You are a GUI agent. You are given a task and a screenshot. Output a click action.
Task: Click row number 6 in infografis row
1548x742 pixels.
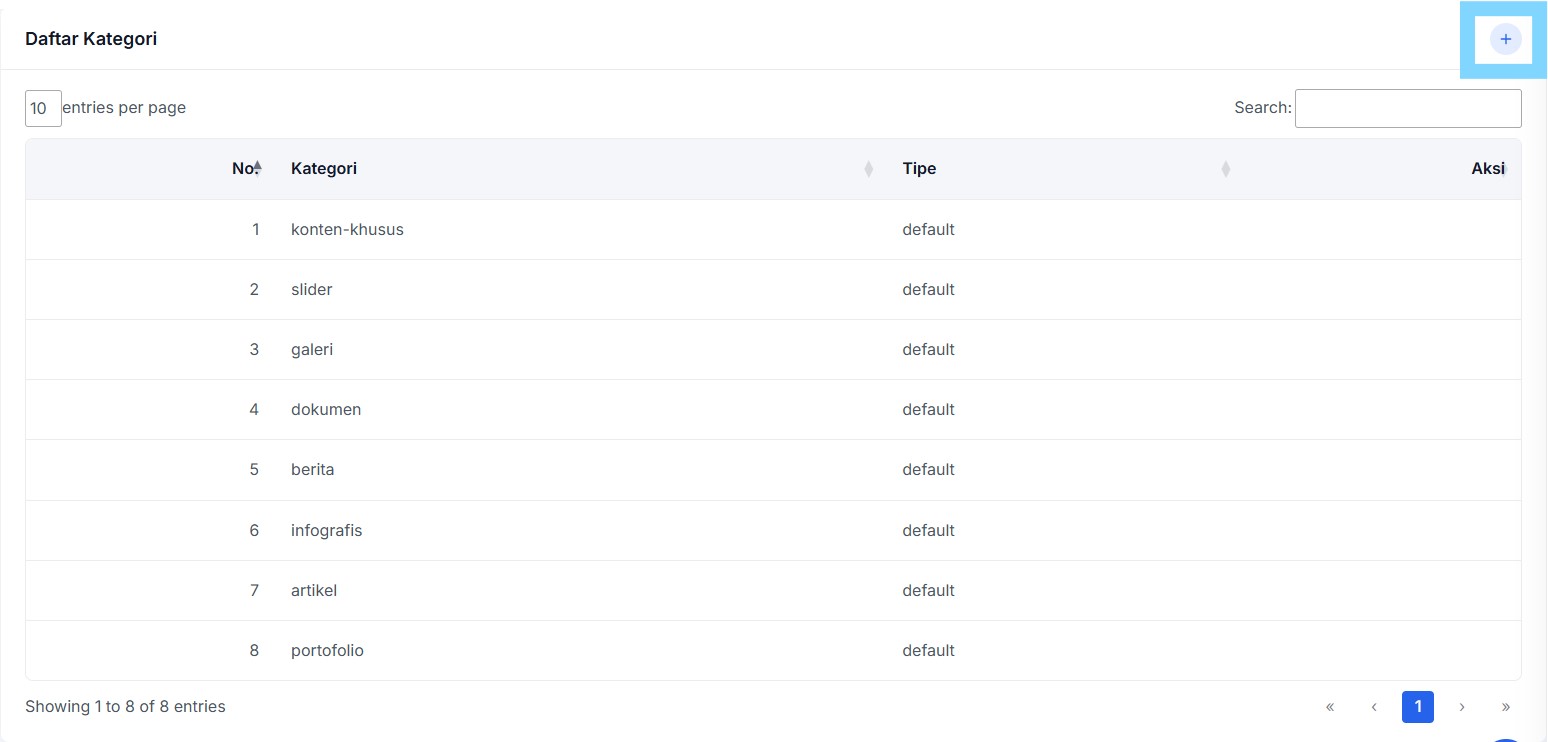[254, 530]
